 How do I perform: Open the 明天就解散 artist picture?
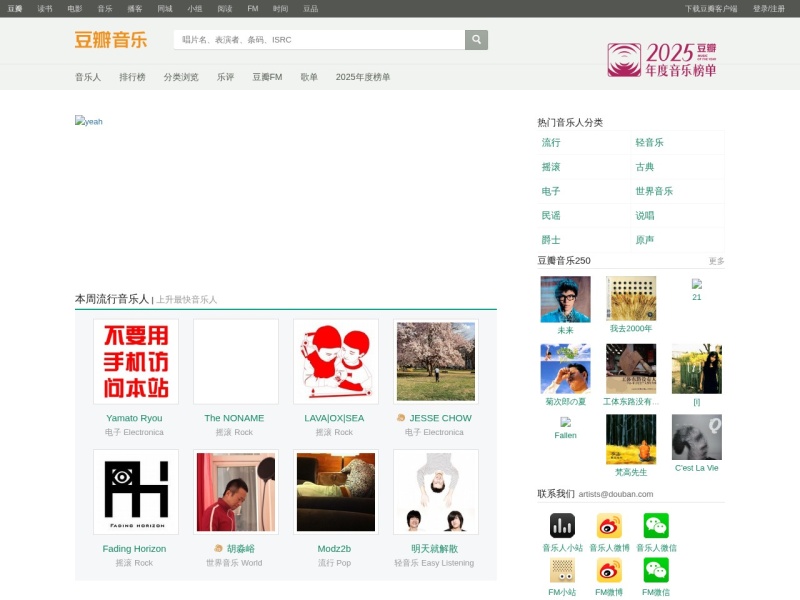(x=436, y=492)
